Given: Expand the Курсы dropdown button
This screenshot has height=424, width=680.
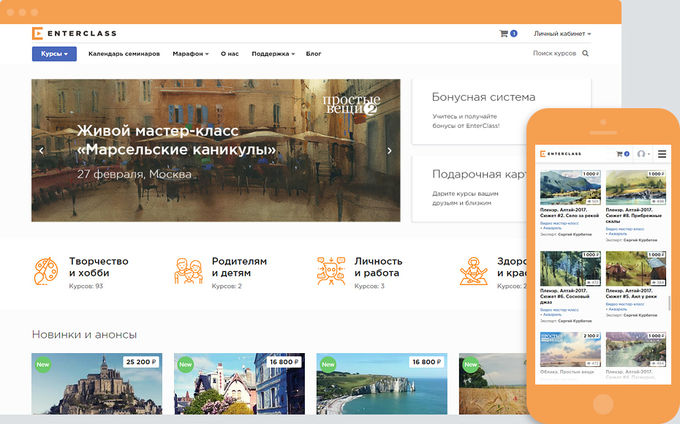Looking at the screenshot, I should (54, 53).
